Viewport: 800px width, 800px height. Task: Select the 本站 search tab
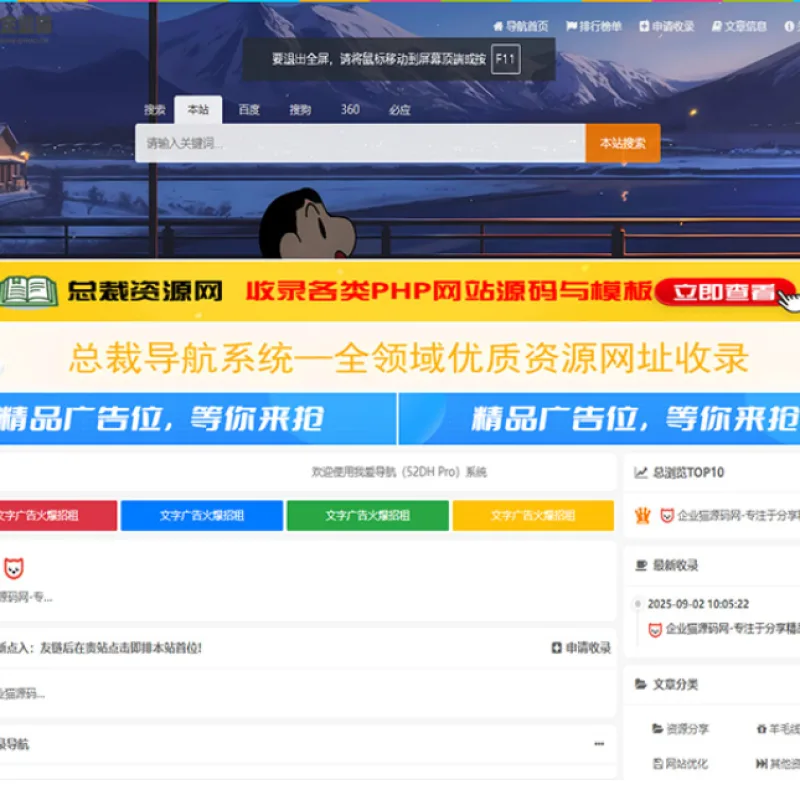[x=198, y=110]
